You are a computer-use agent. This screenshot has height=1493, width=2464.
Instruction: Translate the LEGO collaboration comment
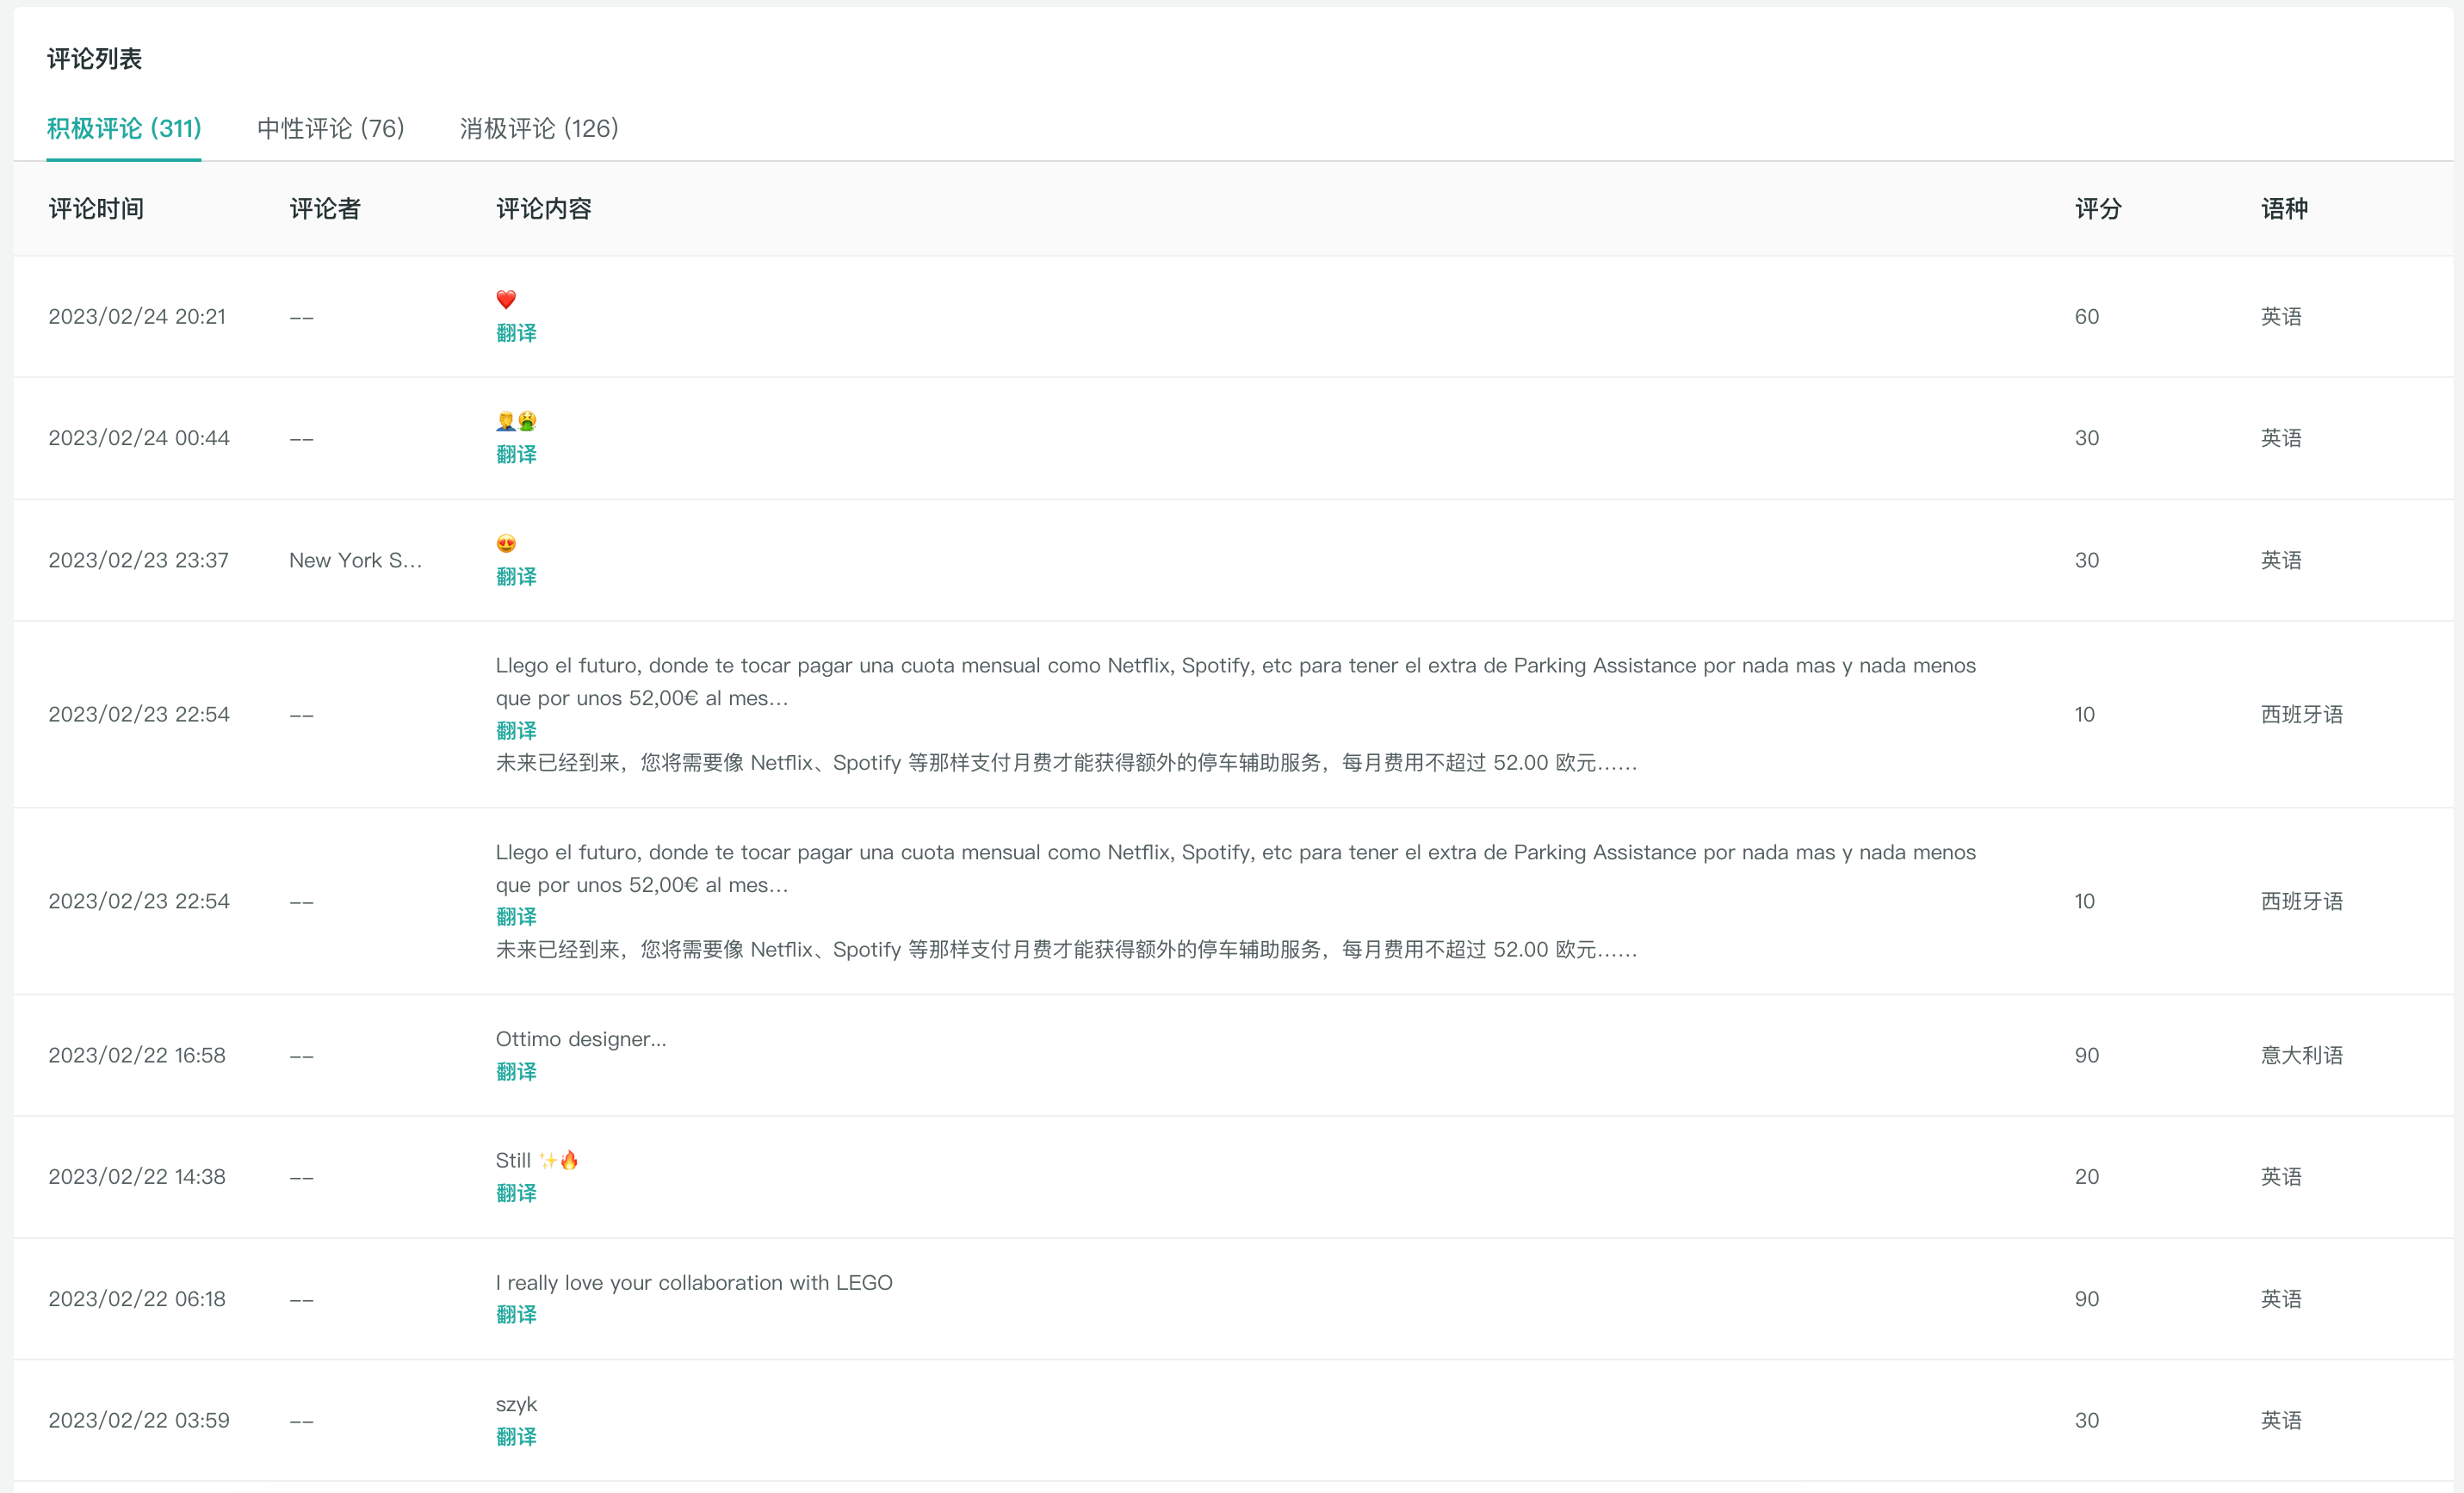pyautogui.click(x=516, y=1315)
